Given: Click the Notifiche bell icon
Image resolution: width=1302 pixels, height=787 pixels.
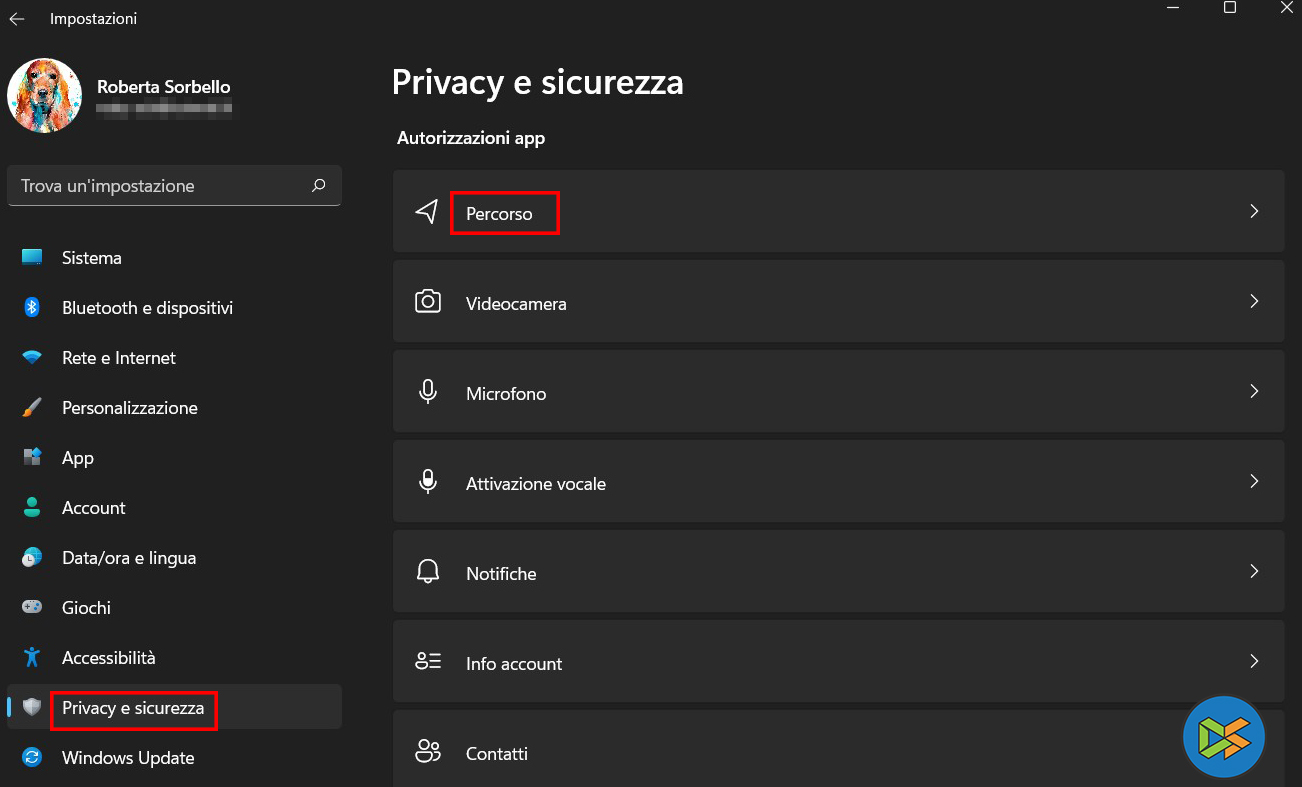Looking at the screenshot, I should pyautogui.click(x=428, y=572).
